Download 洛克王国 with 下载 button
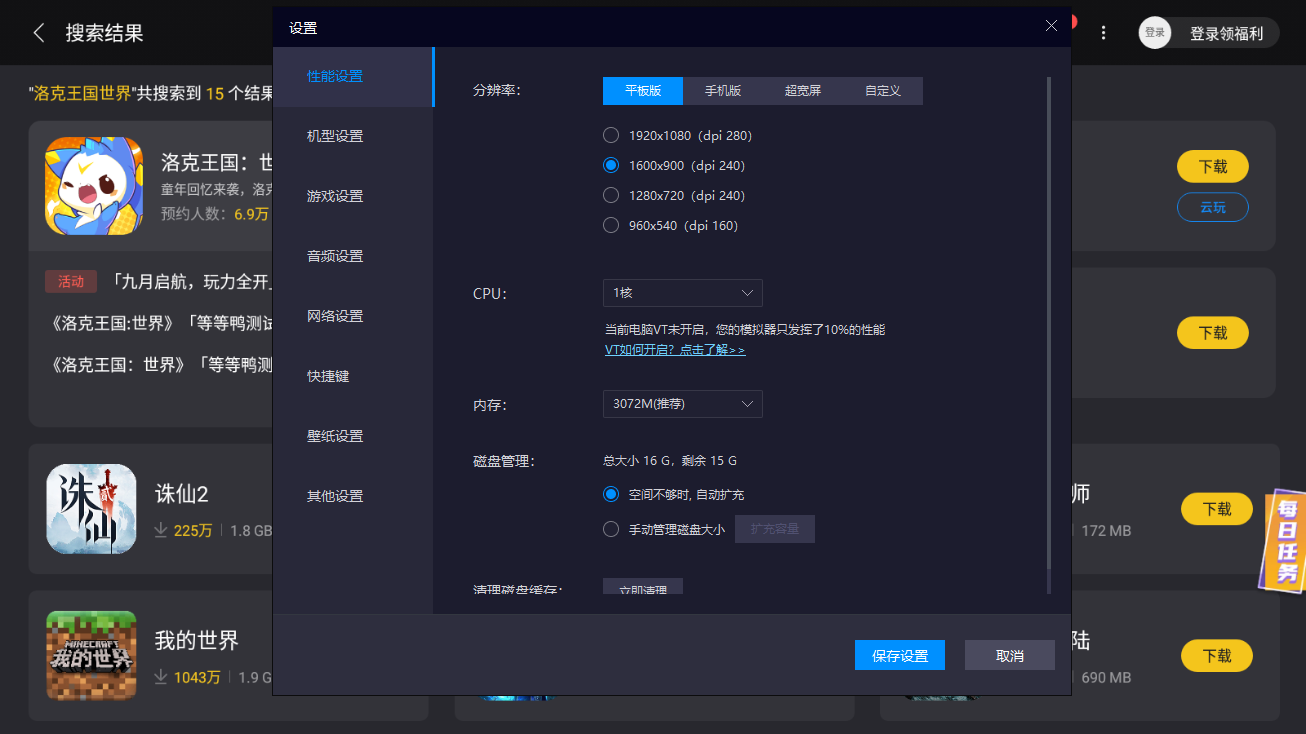Screen dimensions: 1306x734 (1213, 166)
